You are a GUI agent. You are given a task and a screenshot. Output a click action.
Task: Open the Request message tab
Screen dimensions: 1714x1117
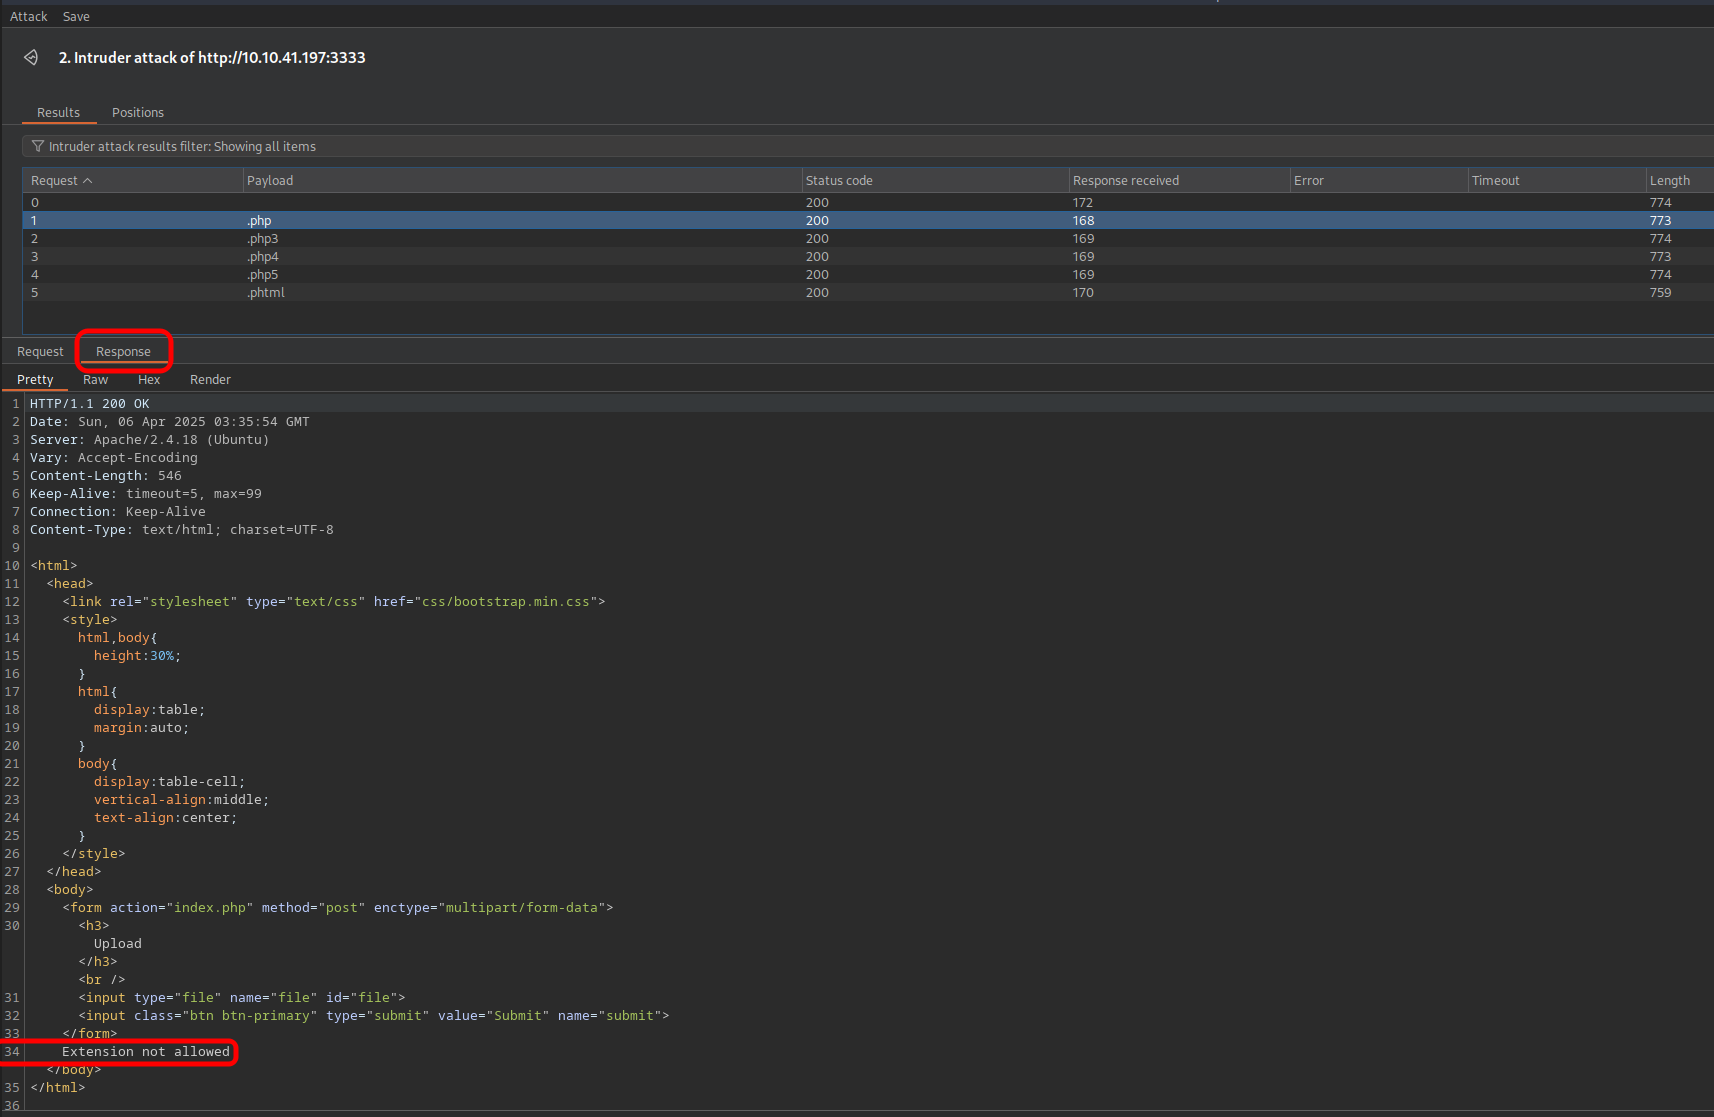pyautogui.click(x=40, y=352)
